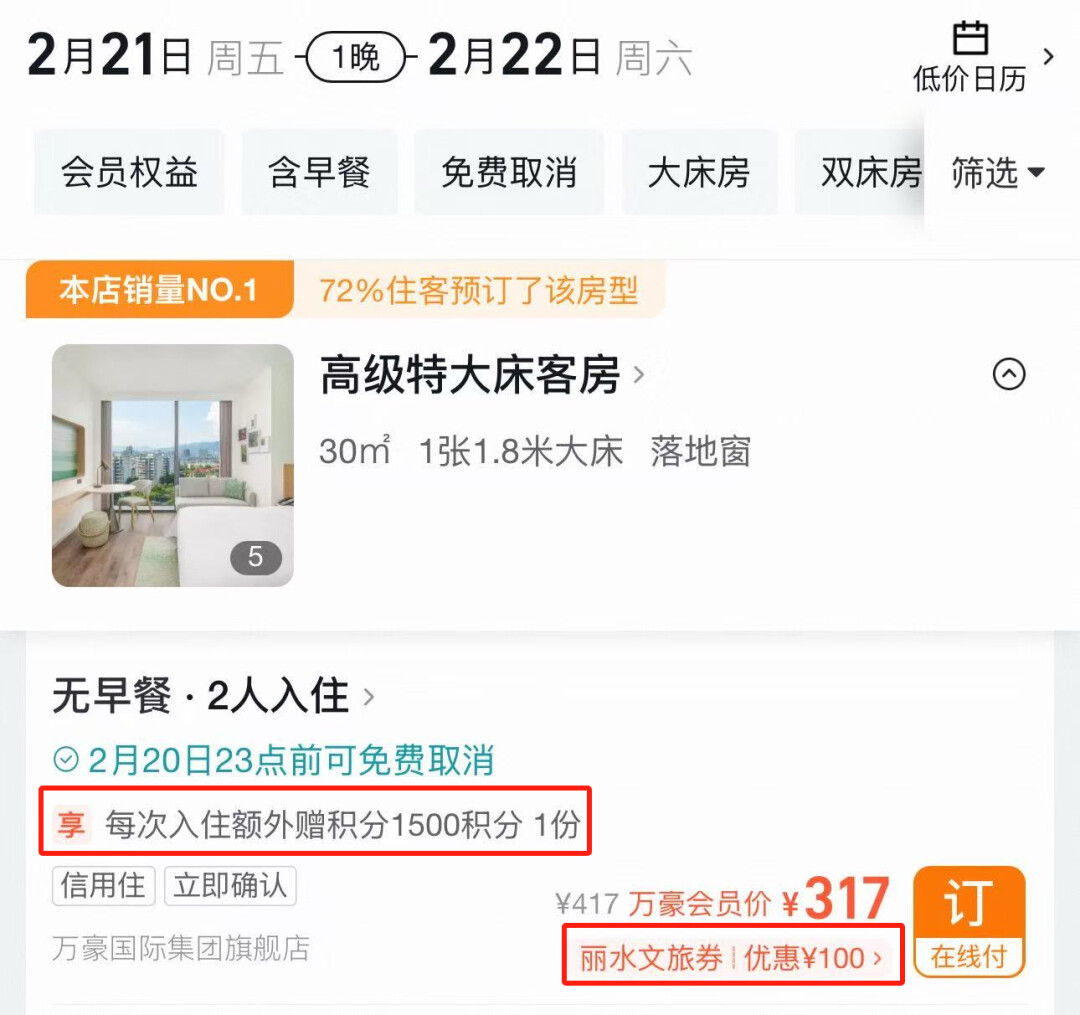Screen dimensions: 1080x1015
Task: View the room photo thumbnail
Action: (173, 465)
